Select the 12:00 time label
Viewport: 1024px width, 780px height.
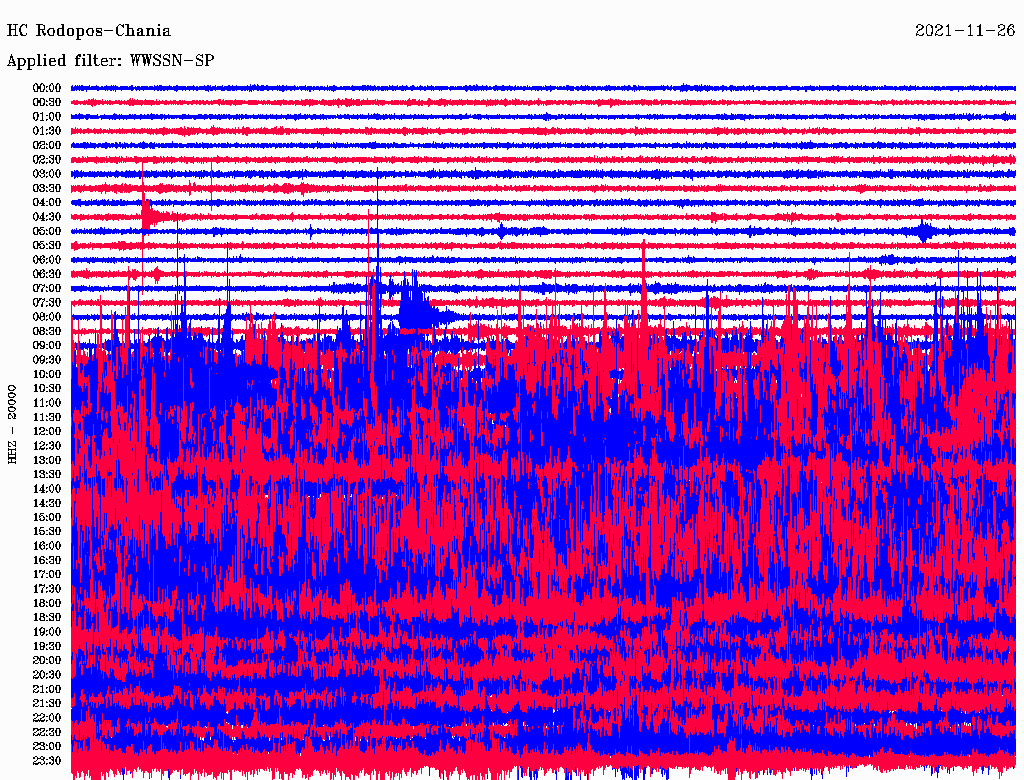coord(47,431)
